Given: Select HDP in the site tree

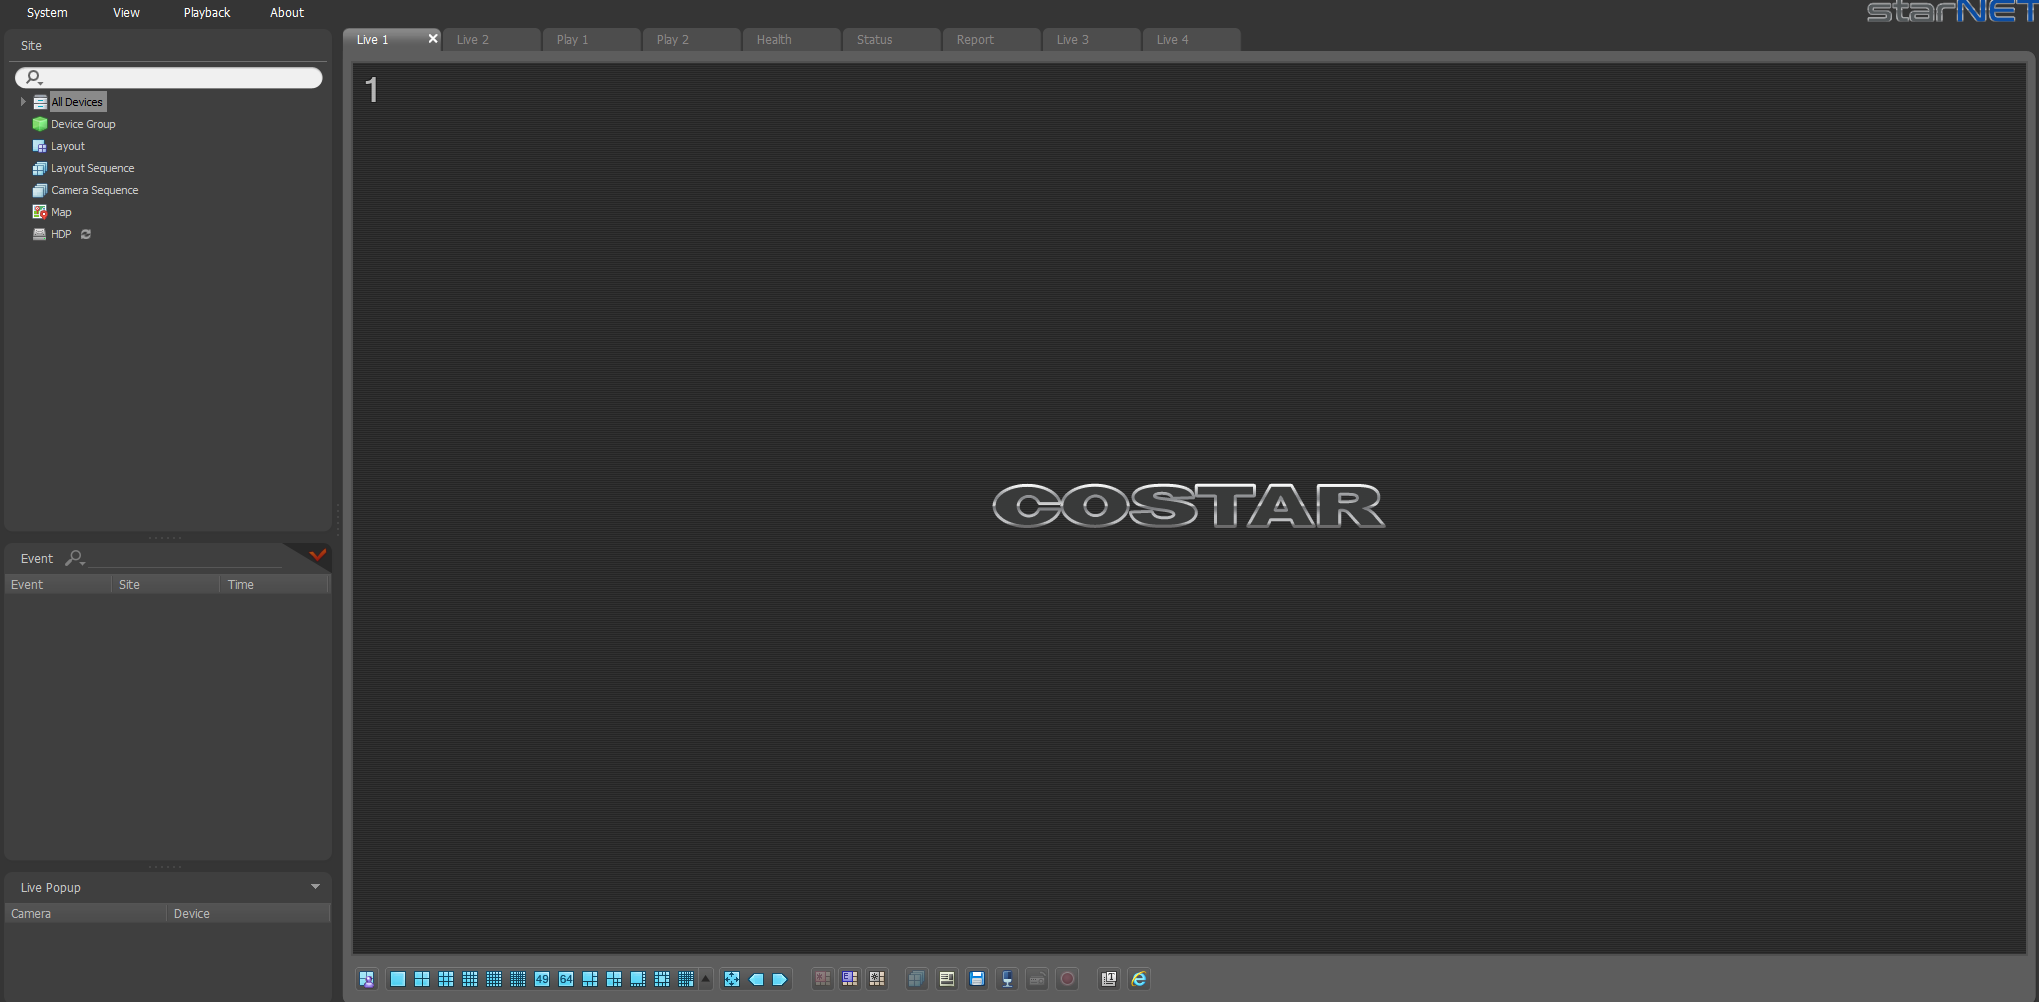Looking at the screenshot, I should coord(61,234).
